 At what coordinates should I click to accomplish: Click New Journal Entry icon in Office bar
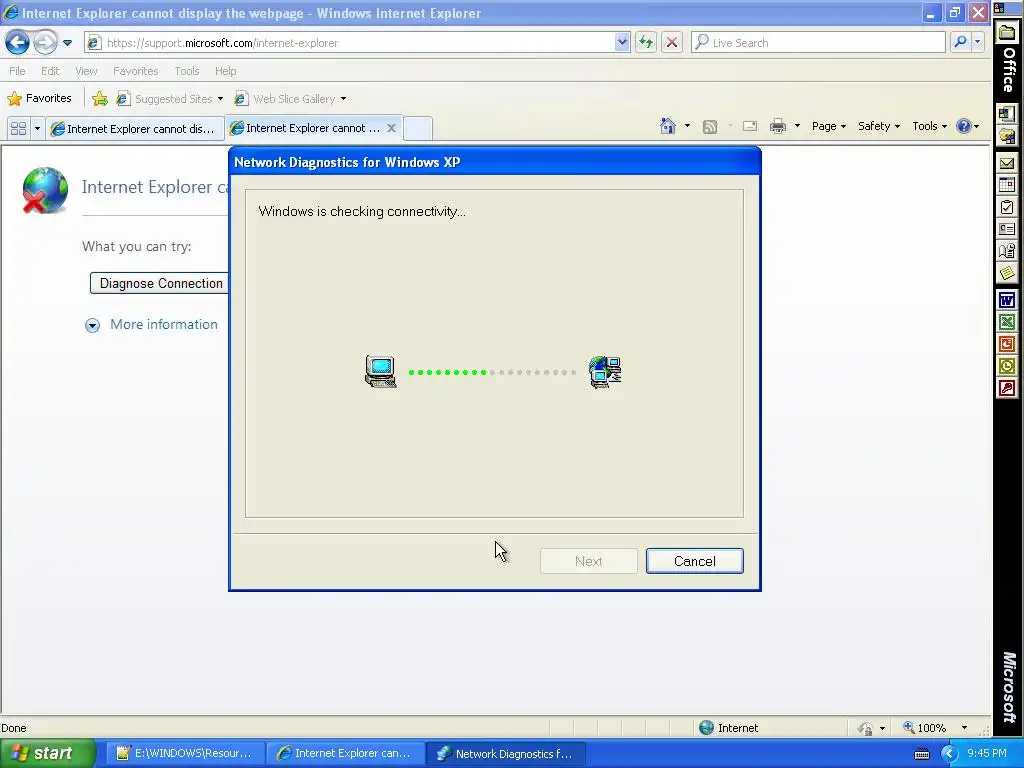coord(1007,251)
